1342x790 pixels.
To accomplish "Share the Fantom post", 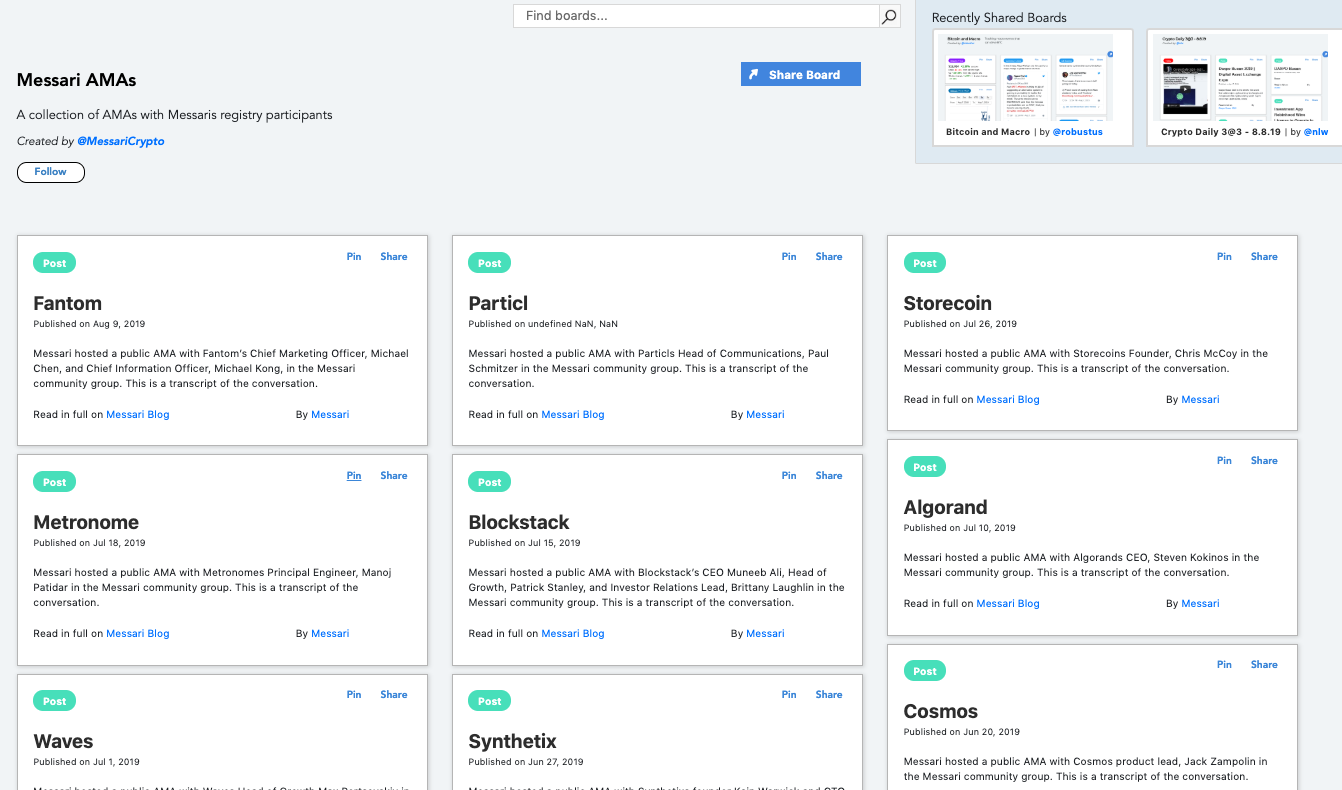I will point(394,257).
